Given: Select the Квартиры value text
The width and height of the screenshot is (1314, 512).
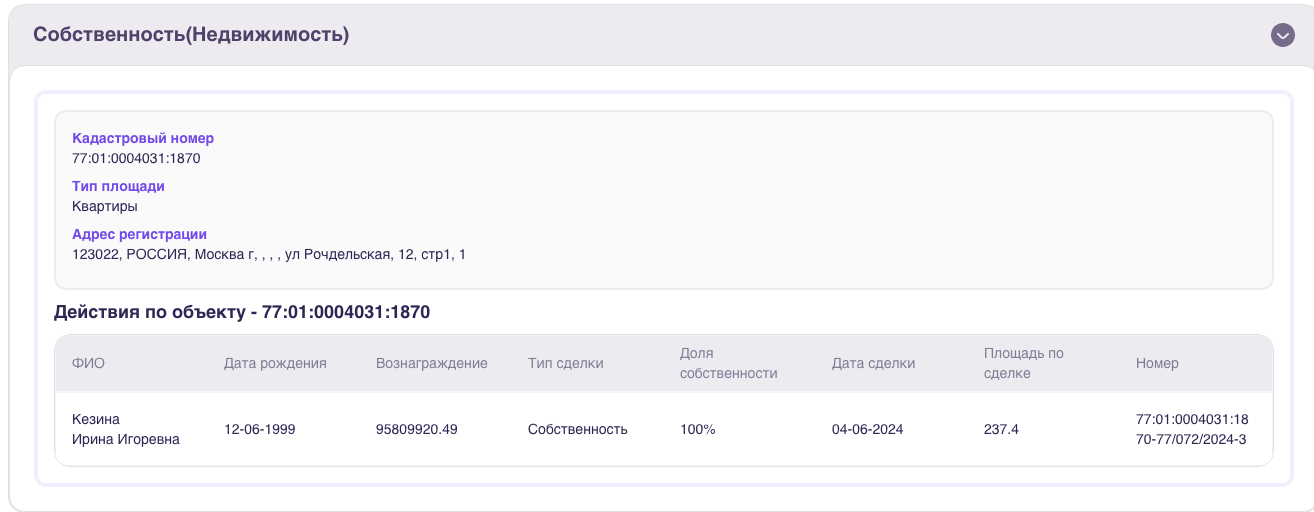Looking at the screenshot, I should coord(105,206).
